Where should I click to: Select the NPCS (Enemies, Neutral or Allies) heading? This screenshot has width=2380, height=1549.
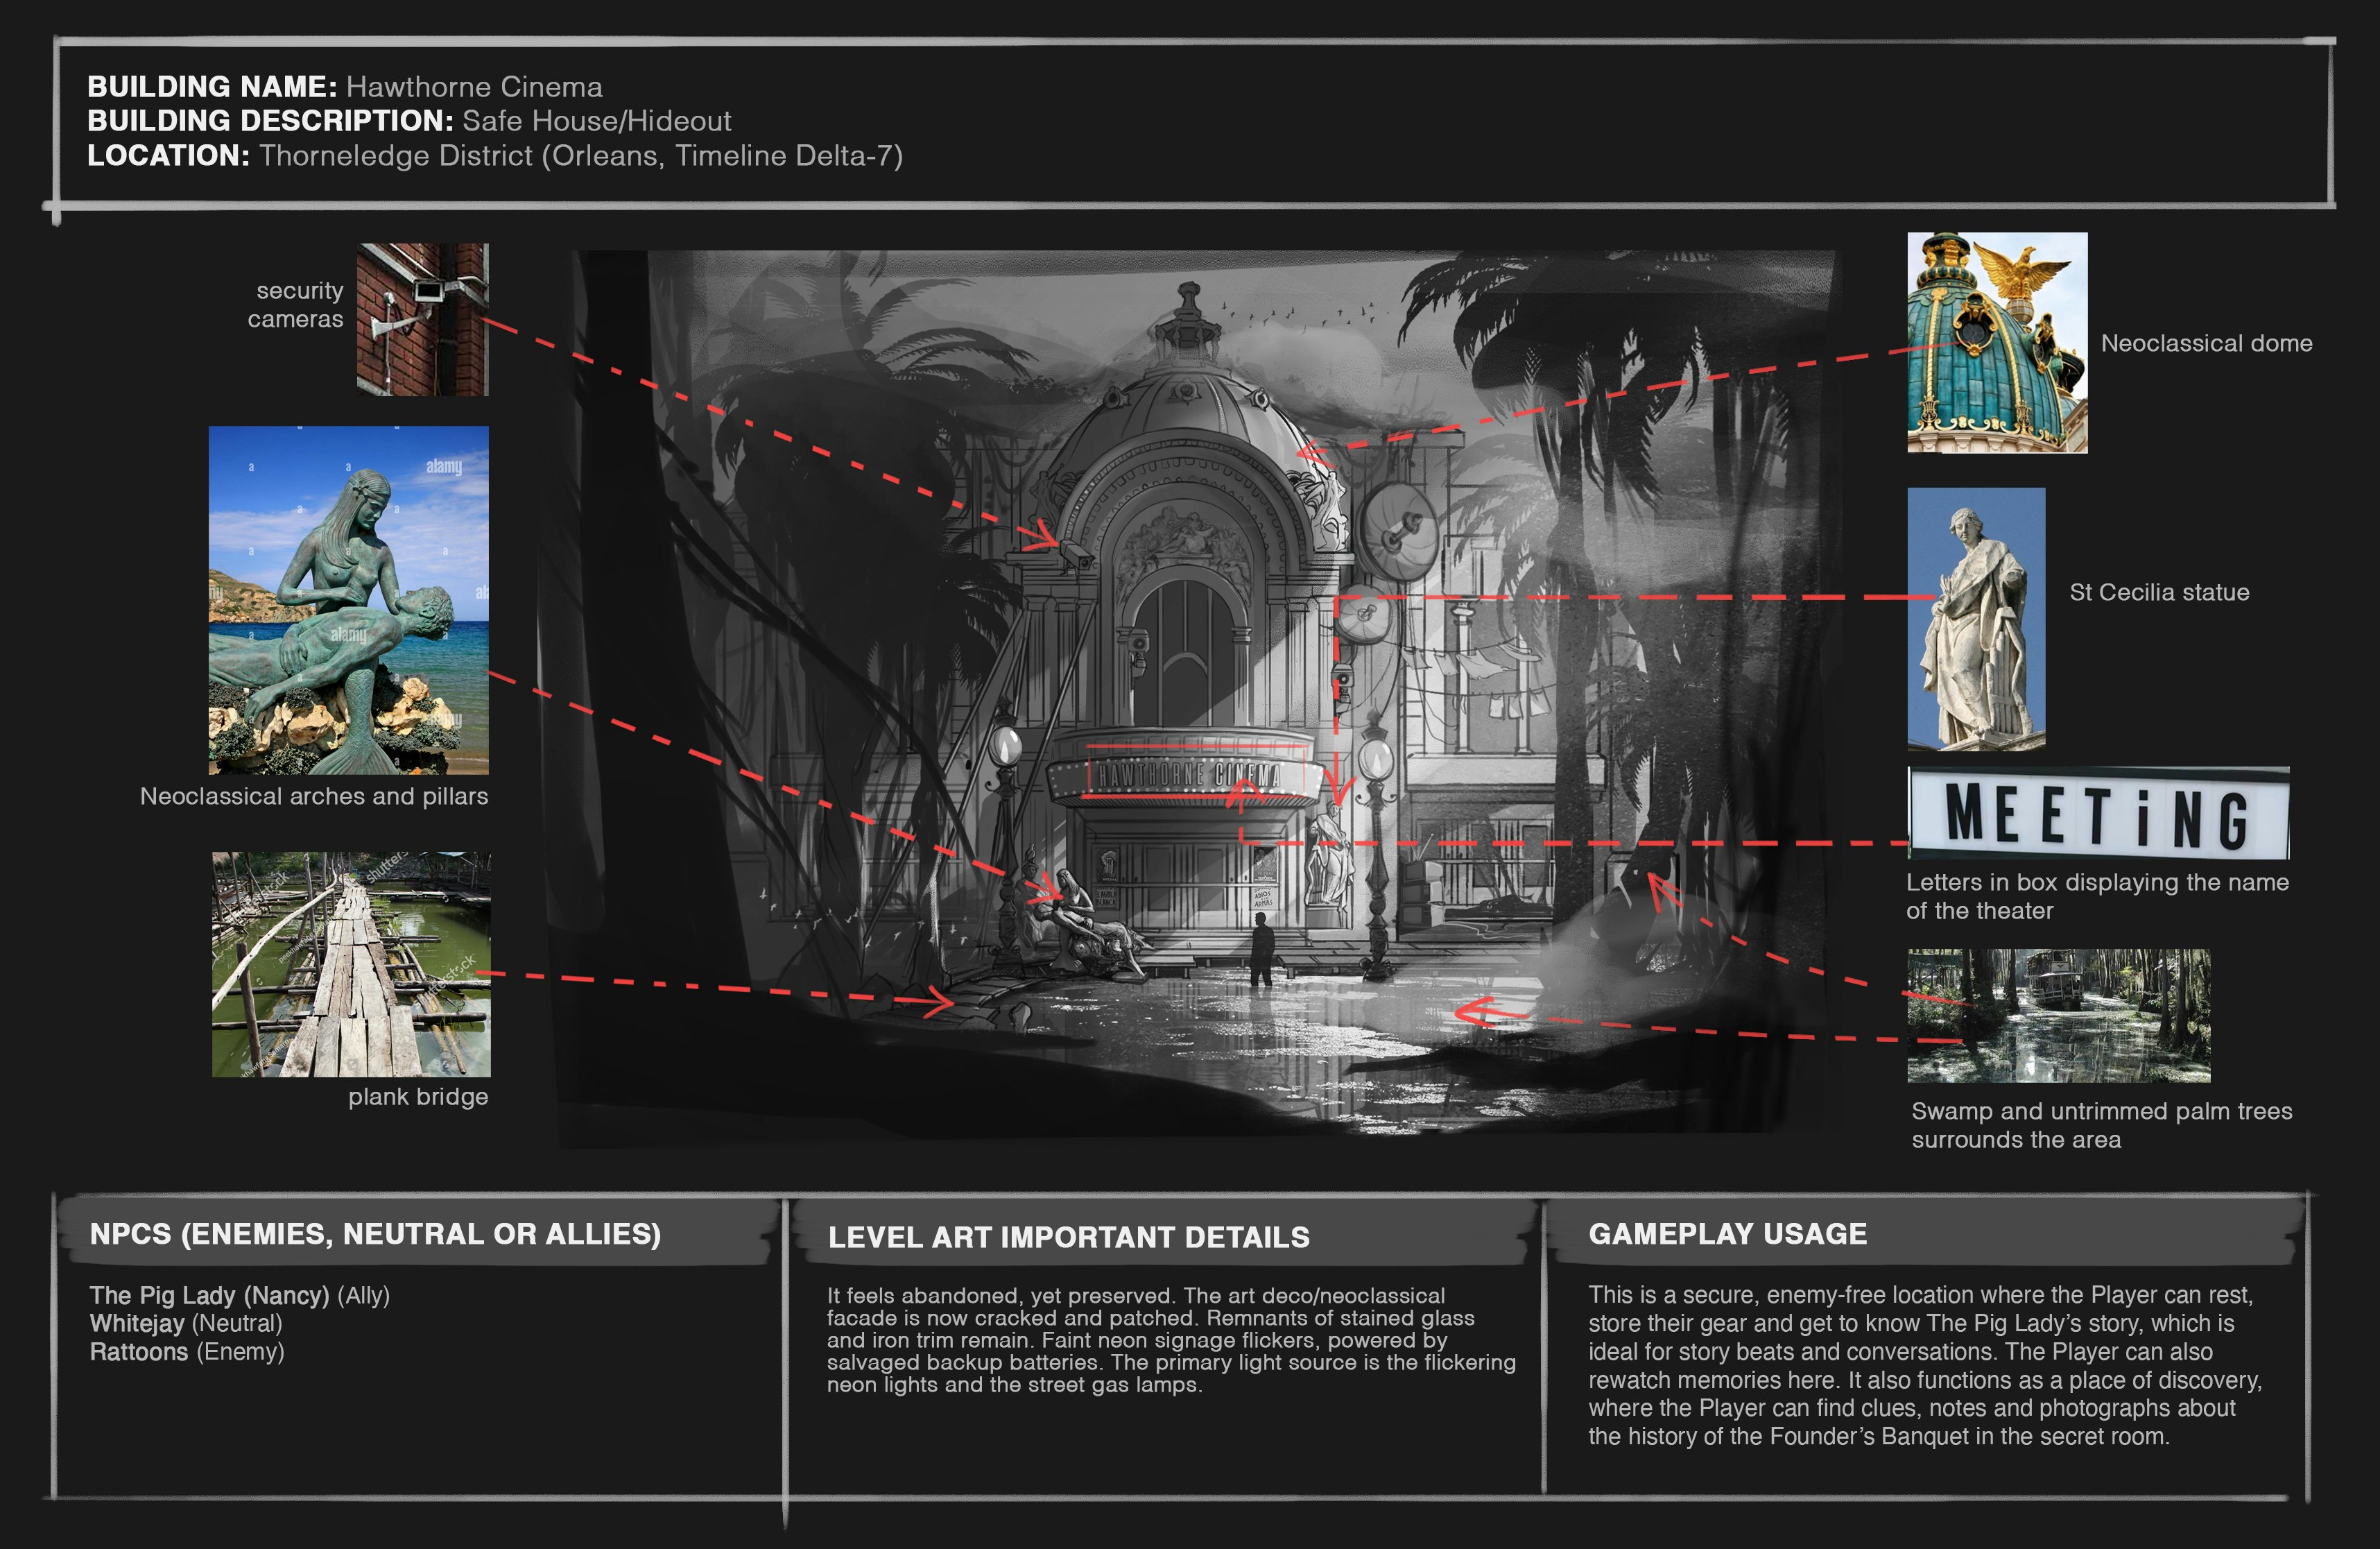pos(375,1234)
